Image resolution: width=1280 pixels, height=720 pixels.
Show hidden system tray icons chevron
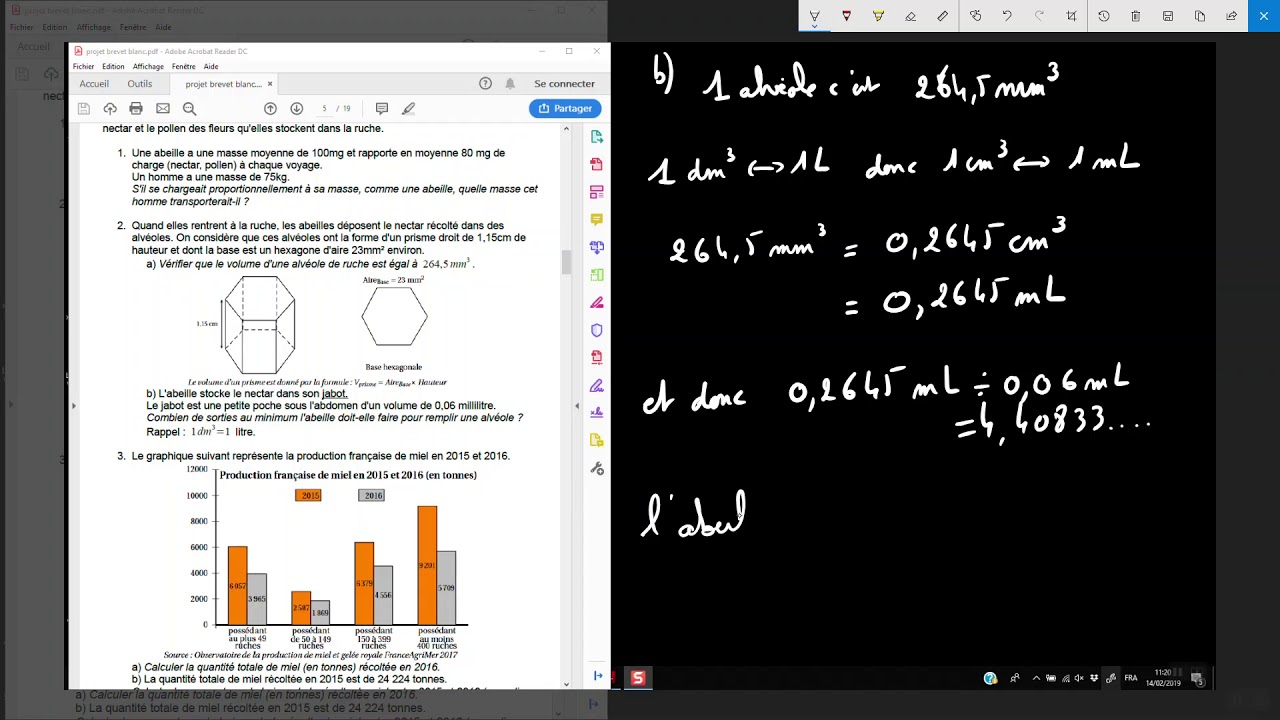click(x=1036, y=678)
